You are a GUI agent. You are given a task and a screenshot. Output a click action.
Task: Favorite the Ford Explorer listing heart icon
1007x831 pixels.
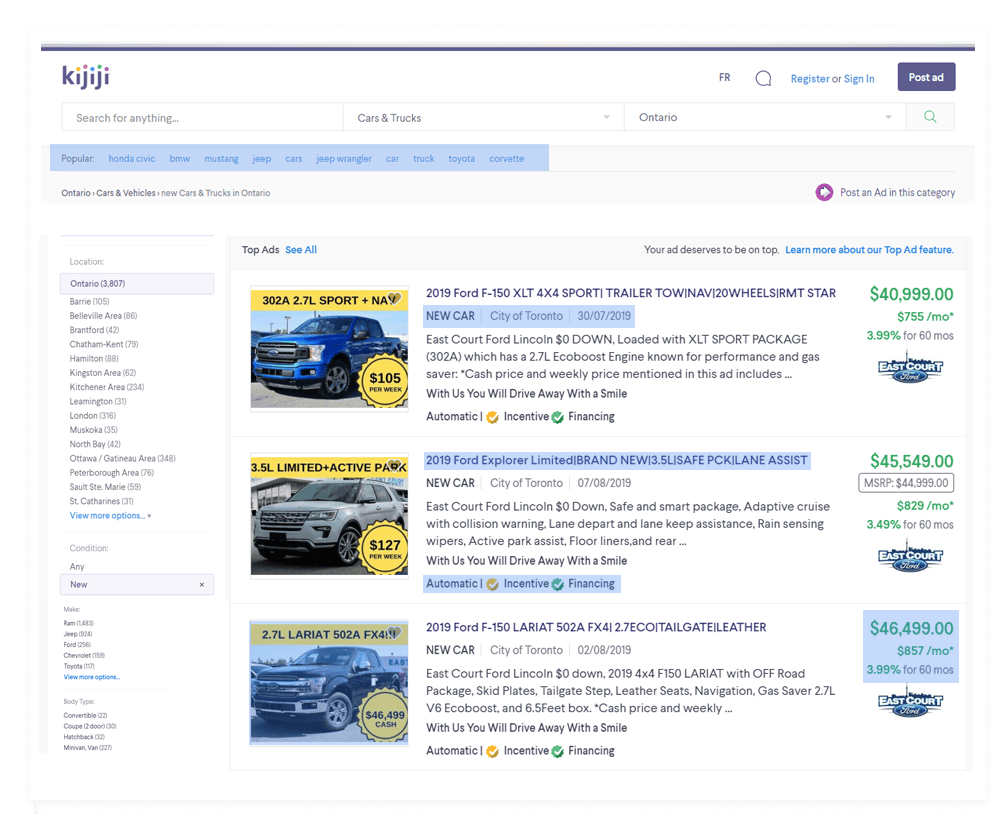[394, 466]
